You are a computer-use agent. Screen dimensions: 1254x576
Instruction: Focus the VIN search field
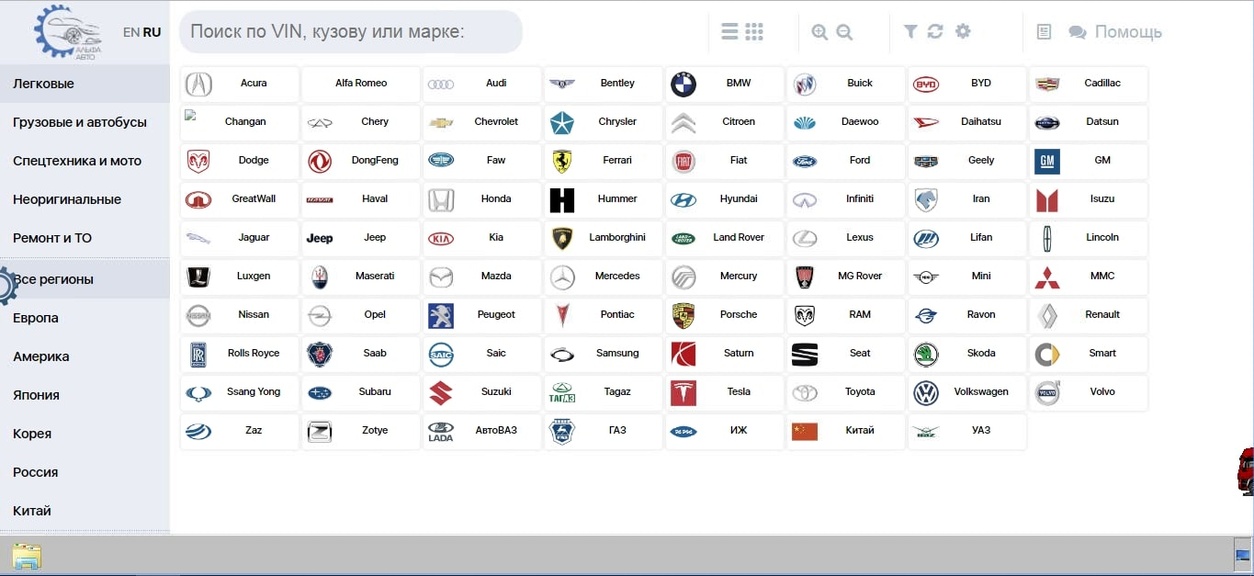(351, 32)
